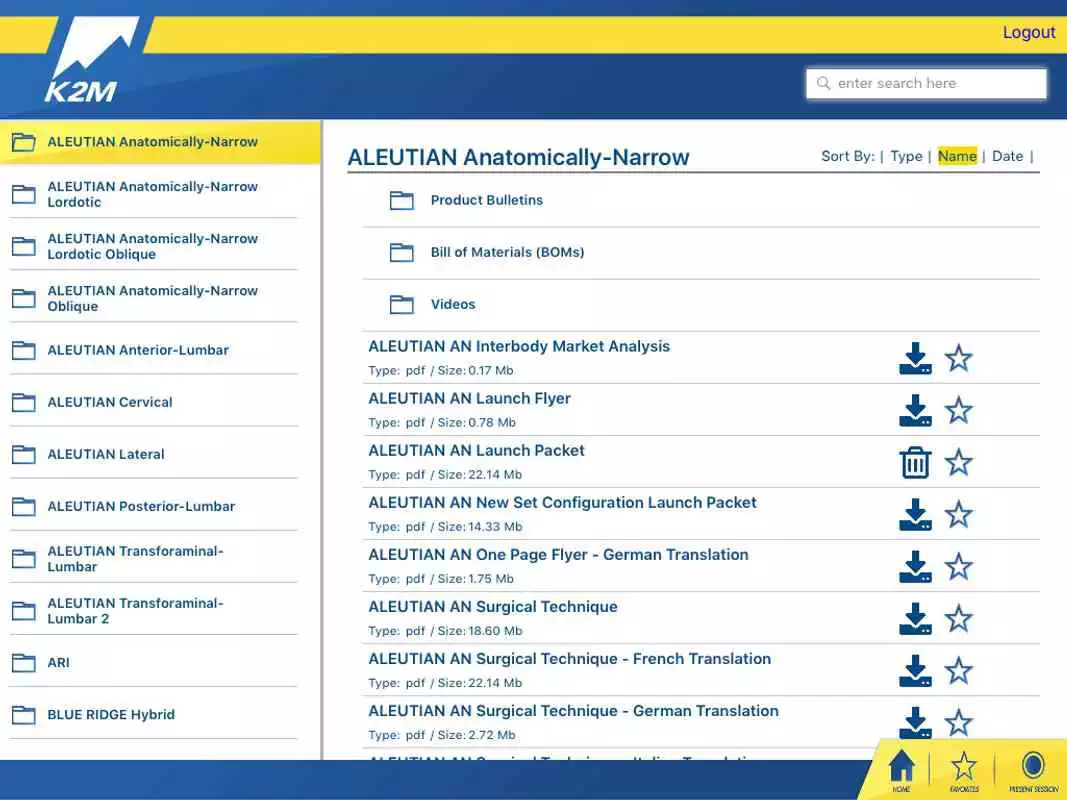
Task: Open ALEUTIAN AN Surgical Technique title
Action: tap(493, 607)
